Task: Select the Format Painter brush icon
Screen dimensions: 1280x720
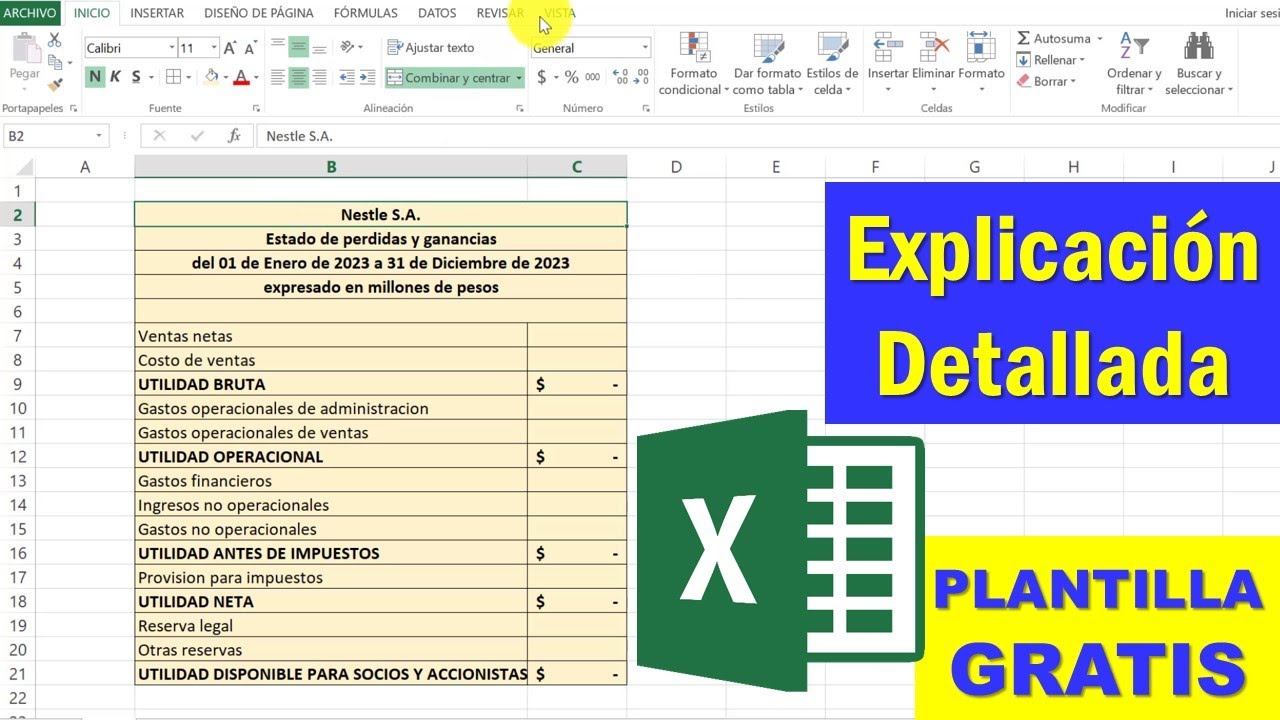Action: pos(55,86)
